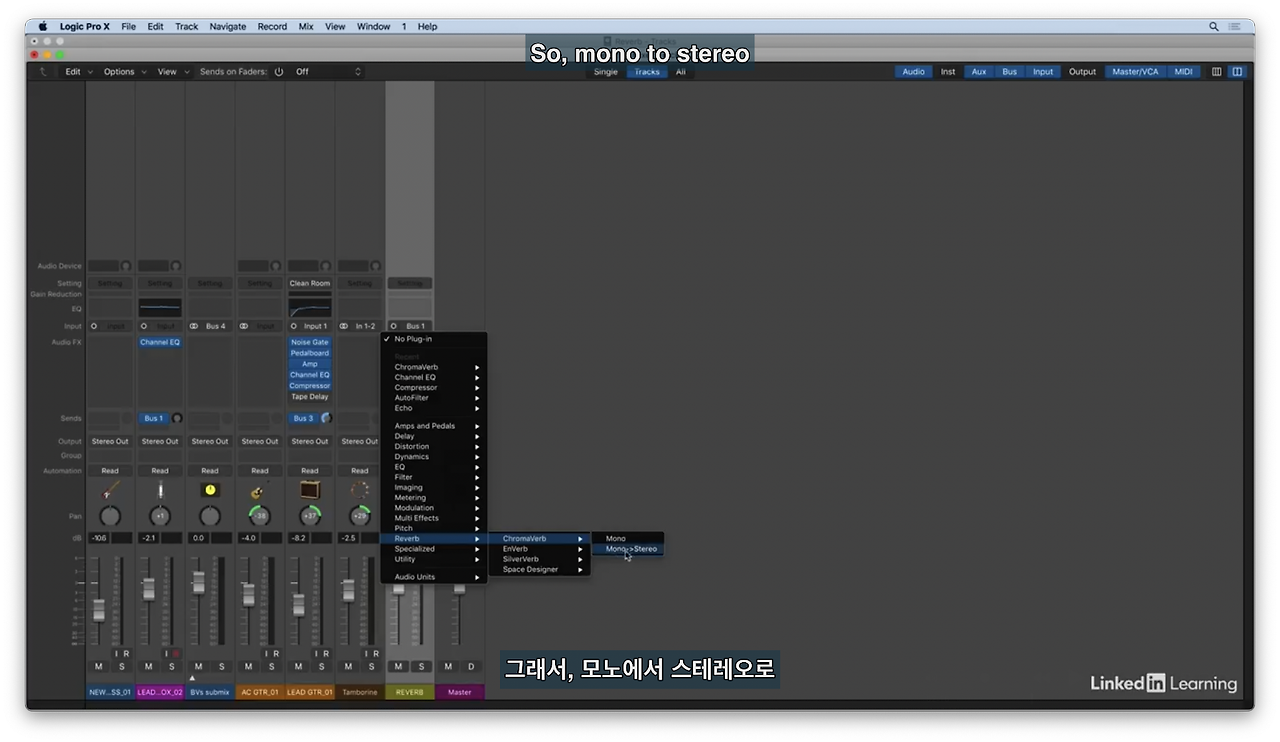
Task: Click the mixer back arrow icon
Action: point(42,72)
